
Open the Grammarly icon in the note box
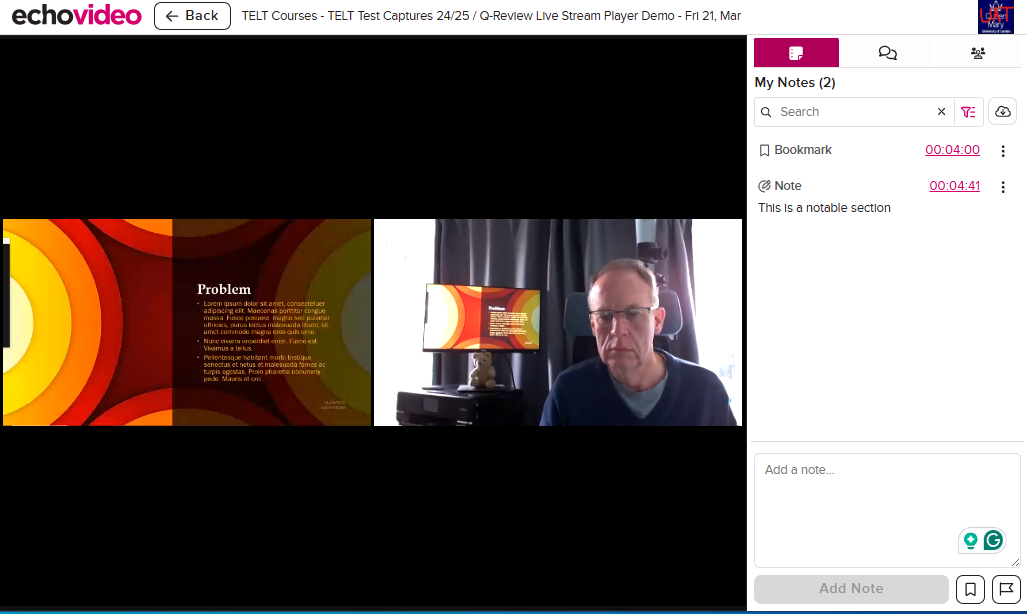click(x=993, y=539)
